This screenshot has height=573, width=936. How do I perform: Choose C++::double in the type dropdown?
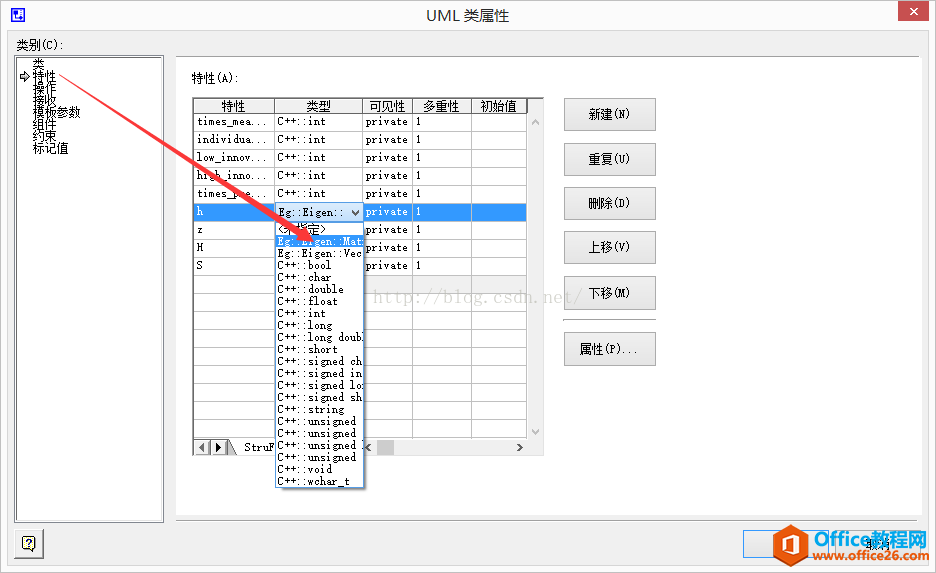coord(319,289)
